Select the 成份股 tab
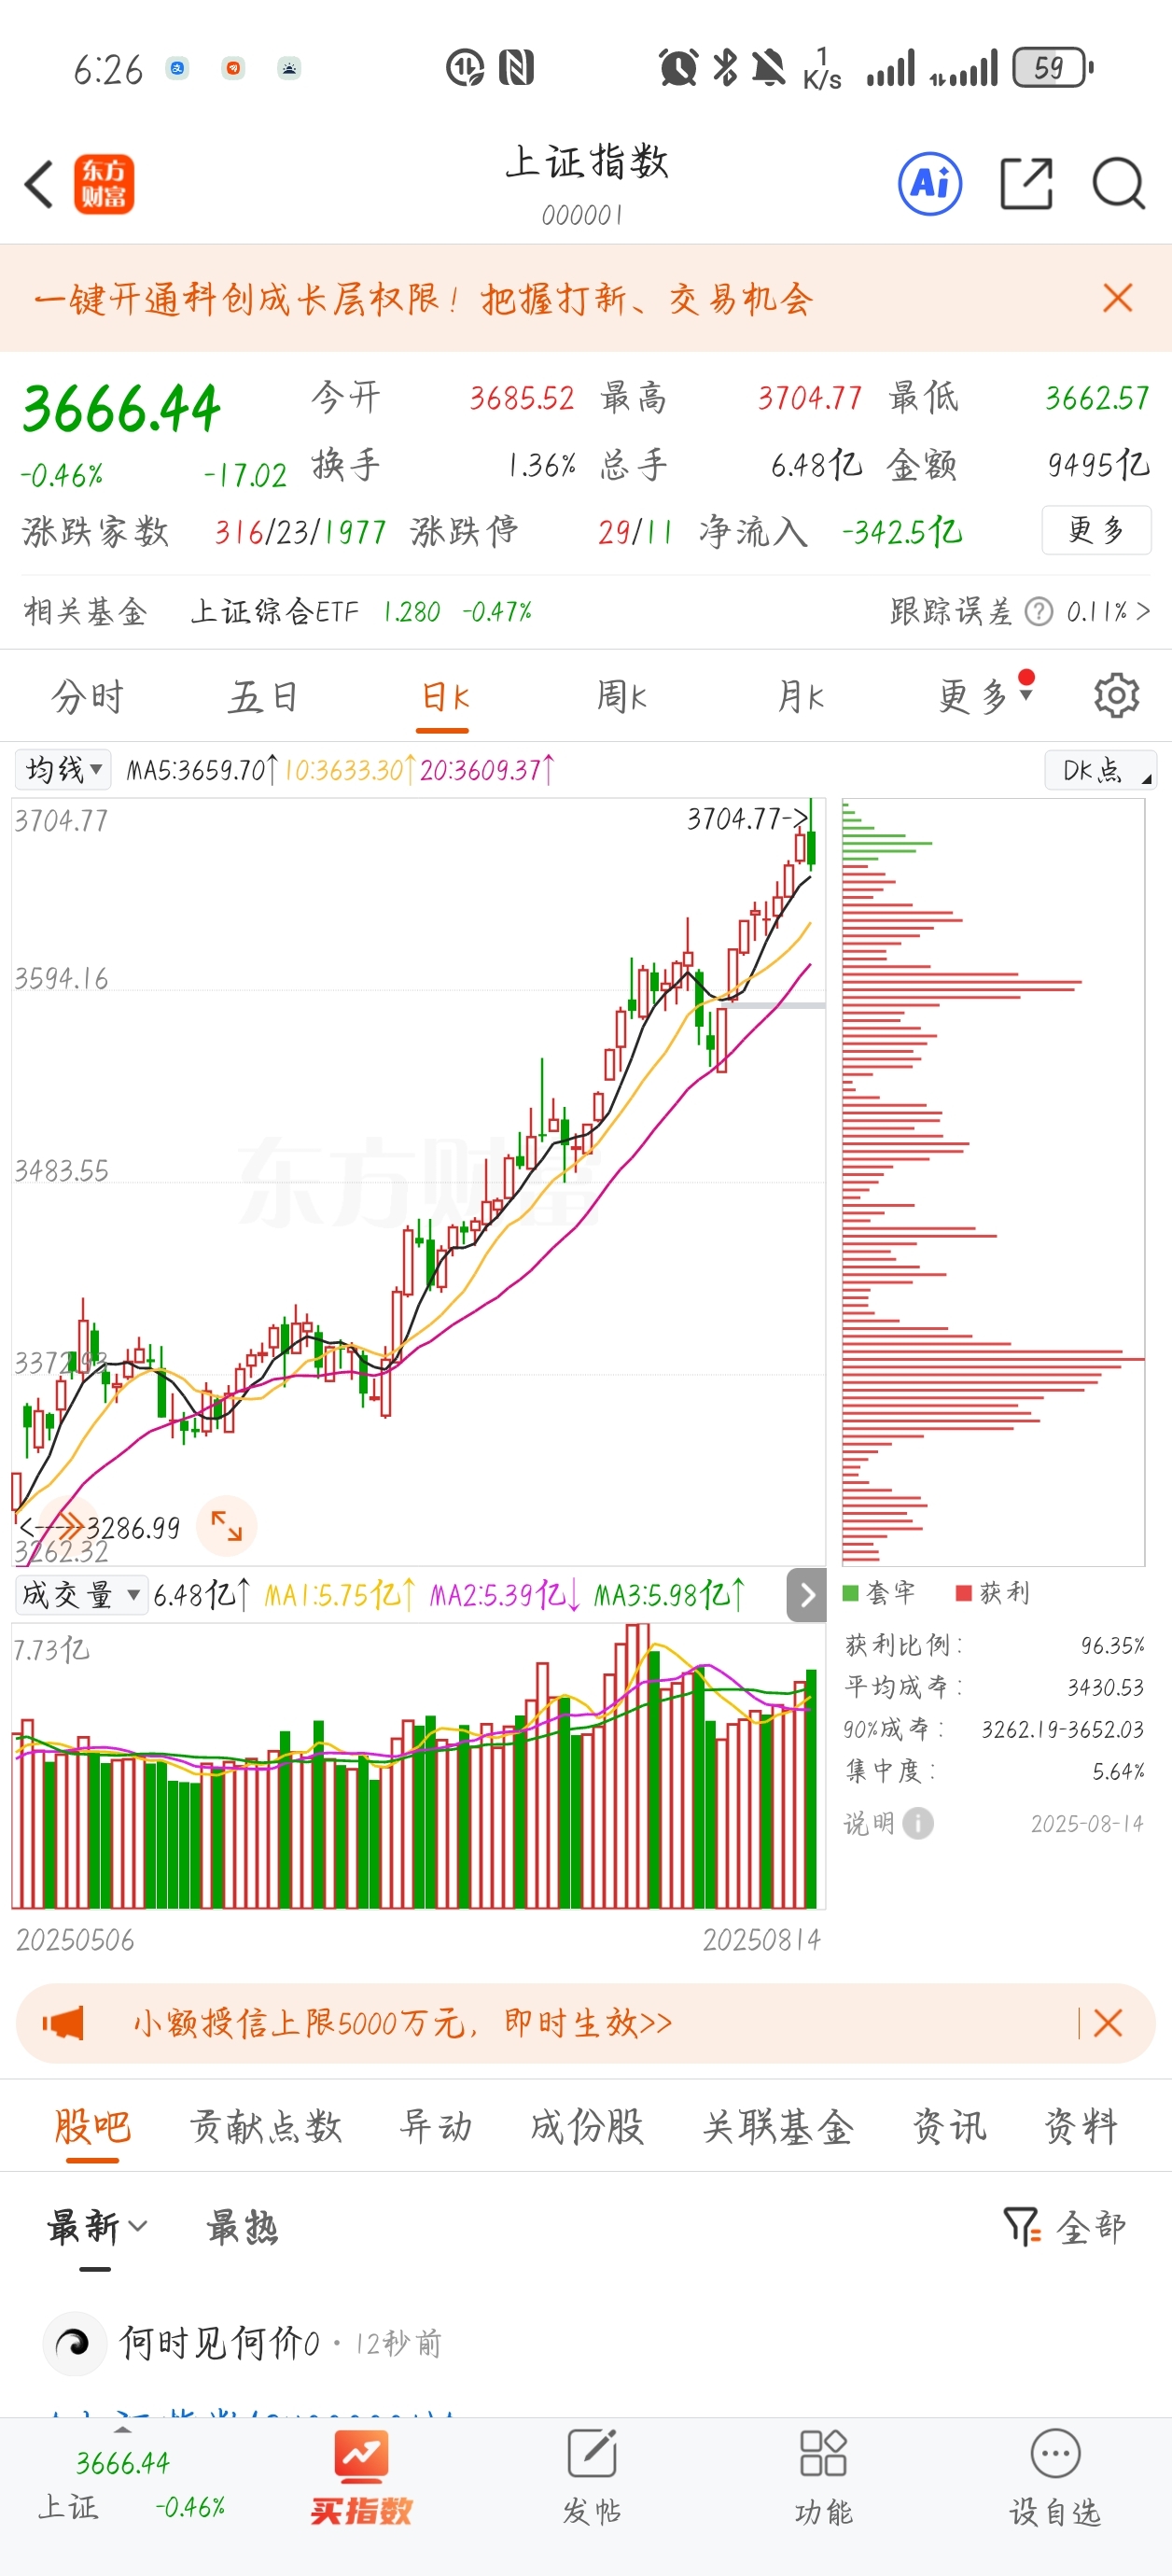This screenshot has width=1172, height=2576. point(586,2126)
